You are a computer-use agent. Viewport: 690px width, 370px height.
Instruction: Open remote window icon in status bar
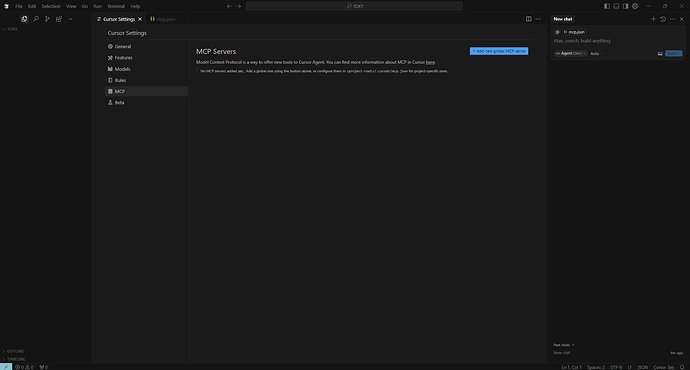pos(6,367)
